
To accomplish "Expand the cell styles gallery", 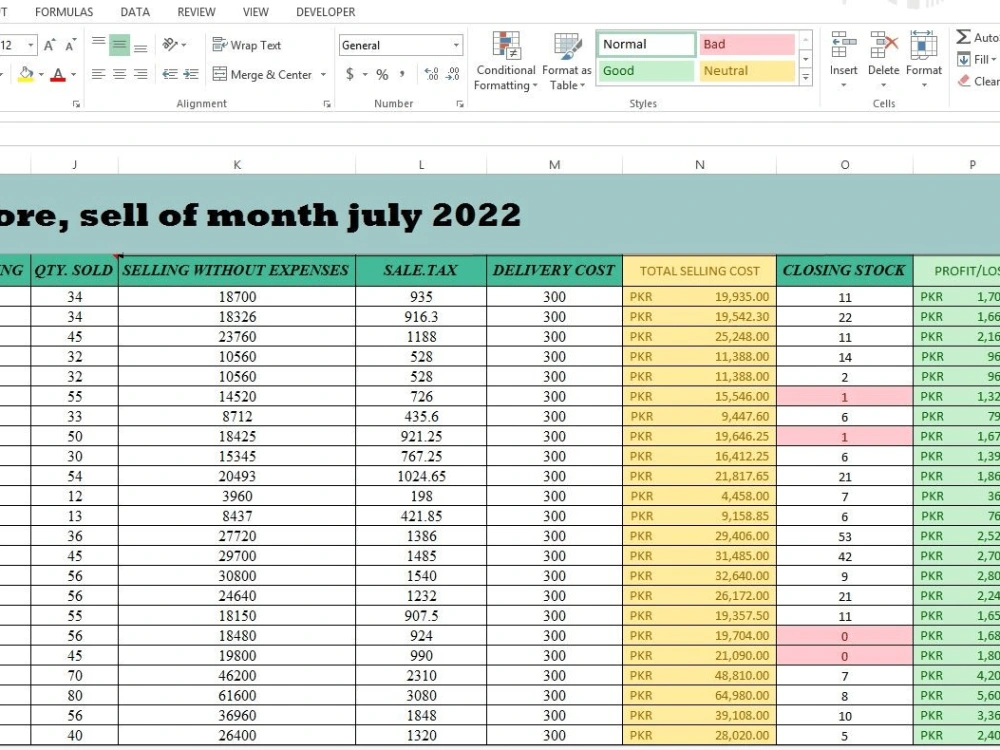I will (805, 77).
